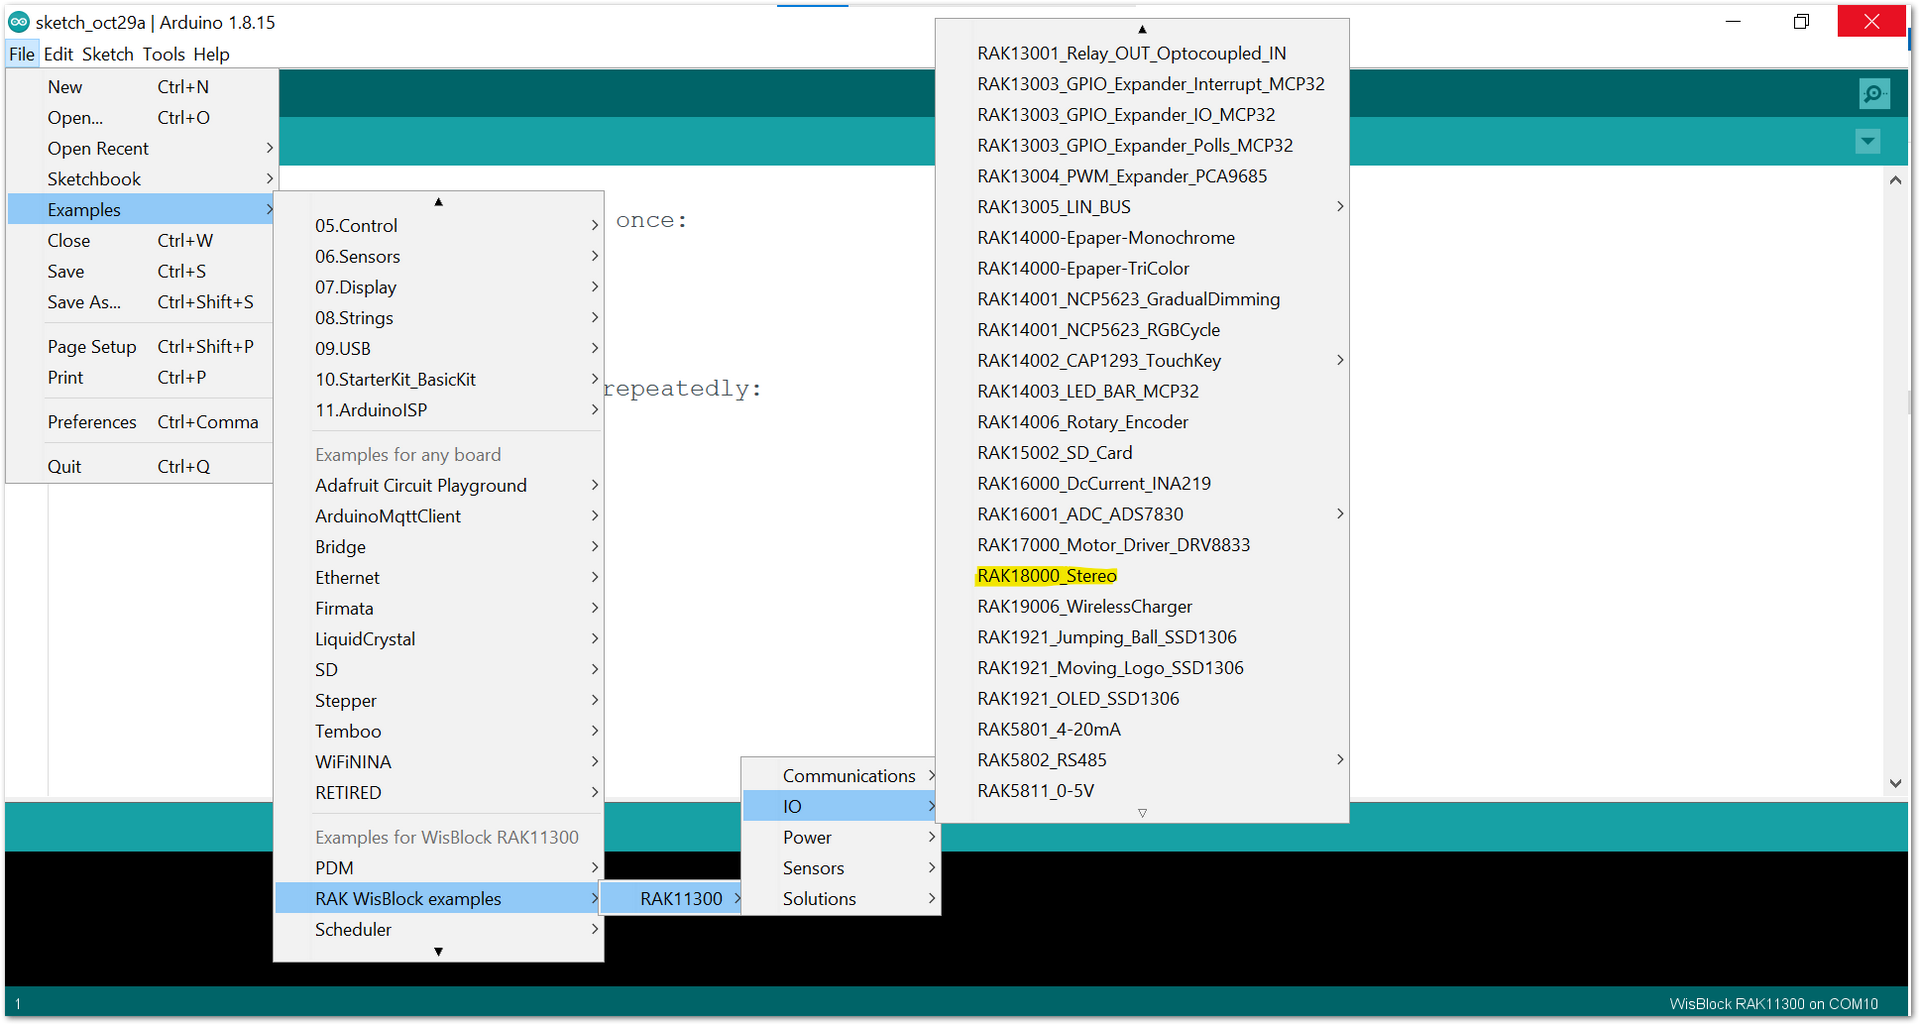Select IO category
The height and width of the screenshot is (1025, 1920).
(841, 807)
